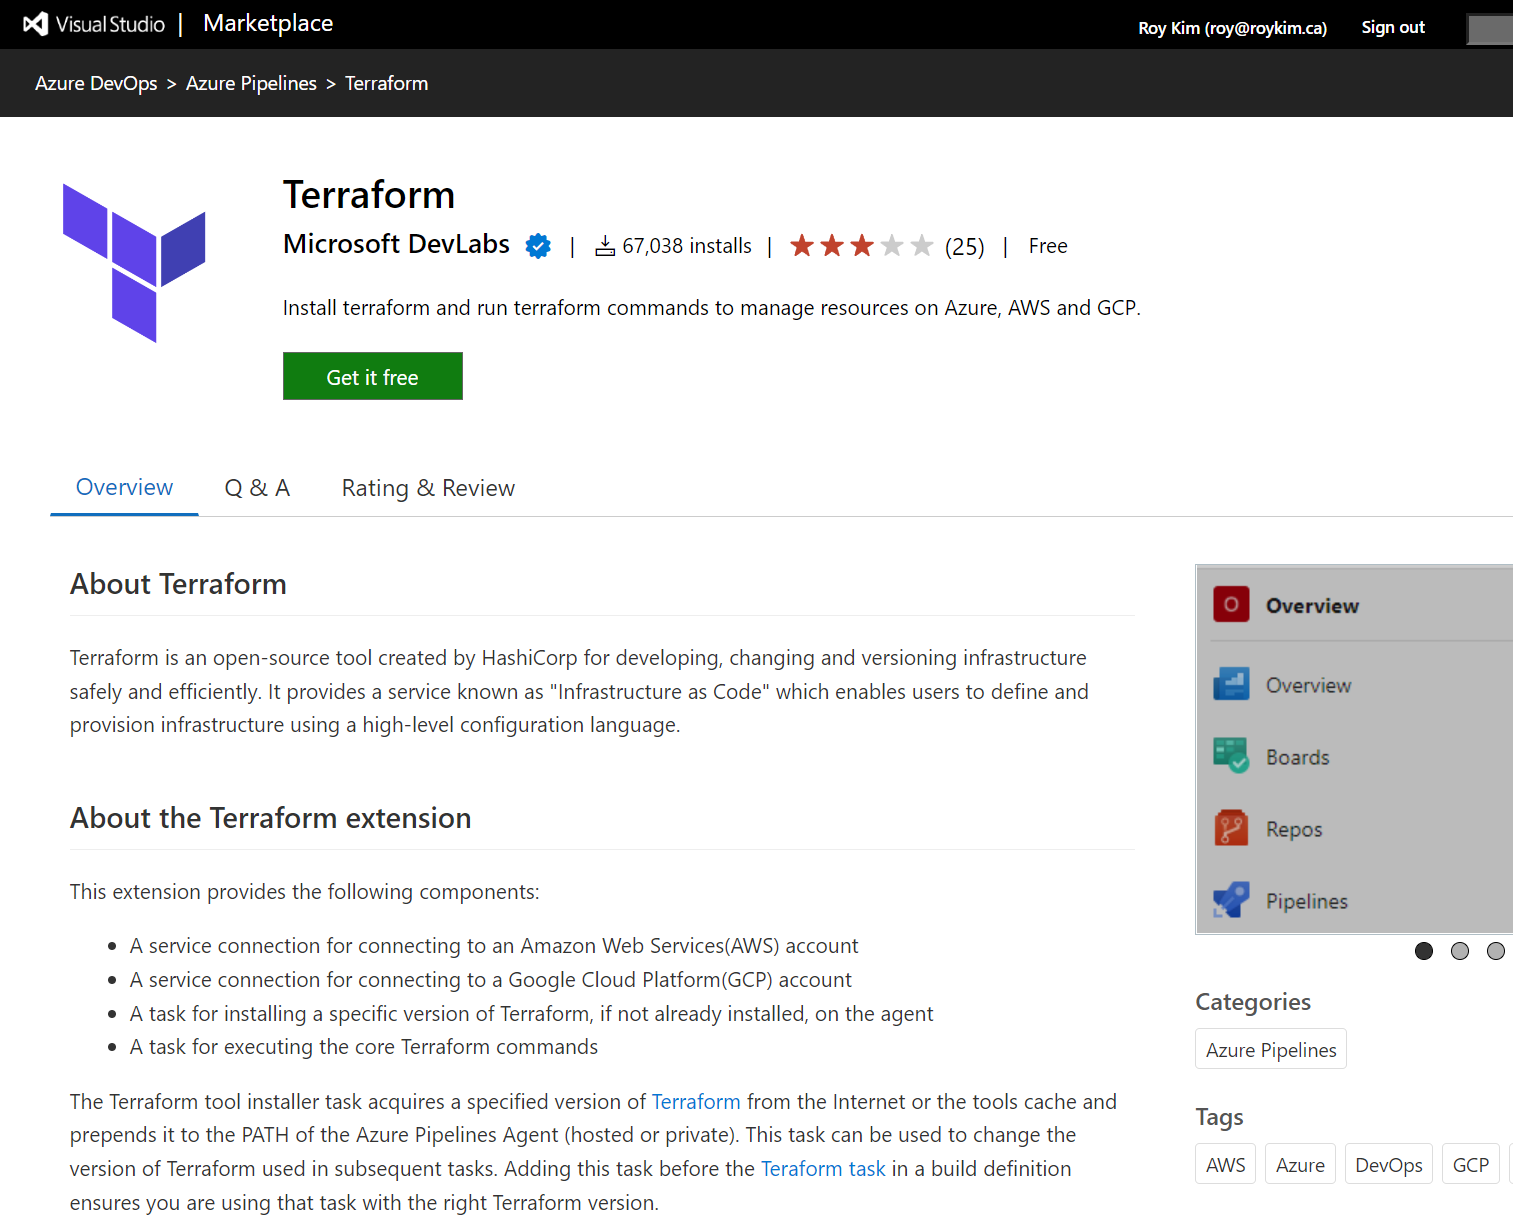Screen dimensions: 1513x1218
Task: Select the third carousel dot
Action: click(x=1495, y=951)
